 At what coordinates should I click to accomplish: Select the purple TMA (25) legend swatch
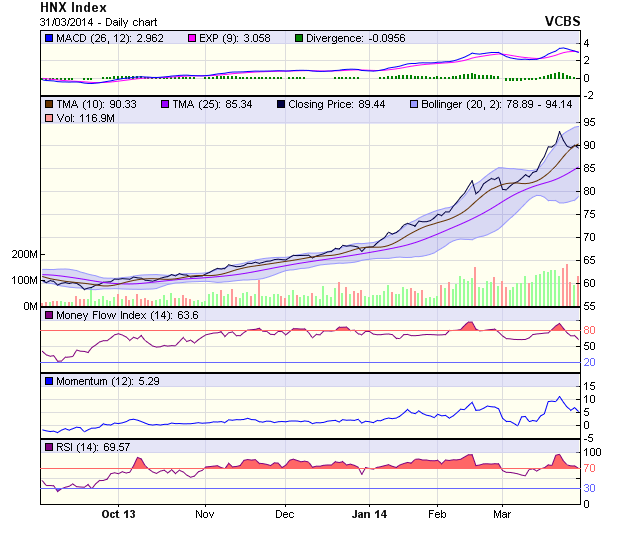164,103
